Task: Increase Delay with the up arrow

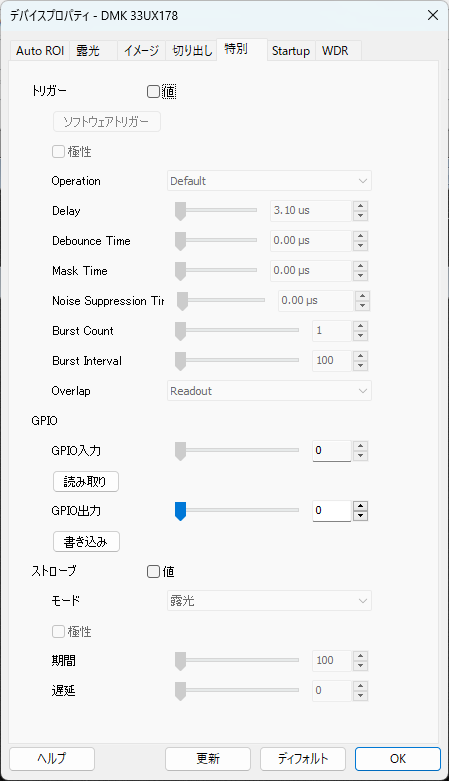Action: 360,206
